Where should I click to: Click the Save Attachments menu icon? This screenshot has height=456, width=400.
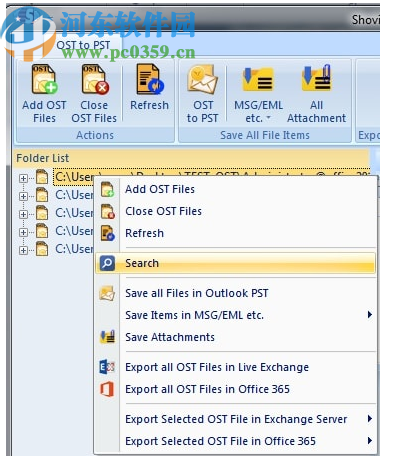pyautogui.click(x=108, y=337)
